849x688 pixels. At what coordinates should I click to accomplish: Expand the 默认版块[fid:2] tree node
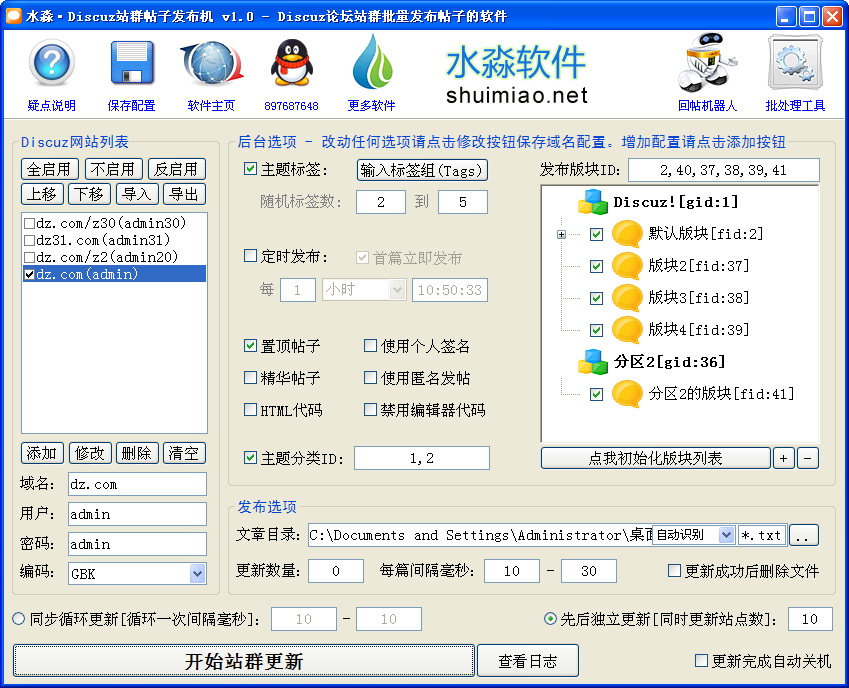click(x=561, y=234)
